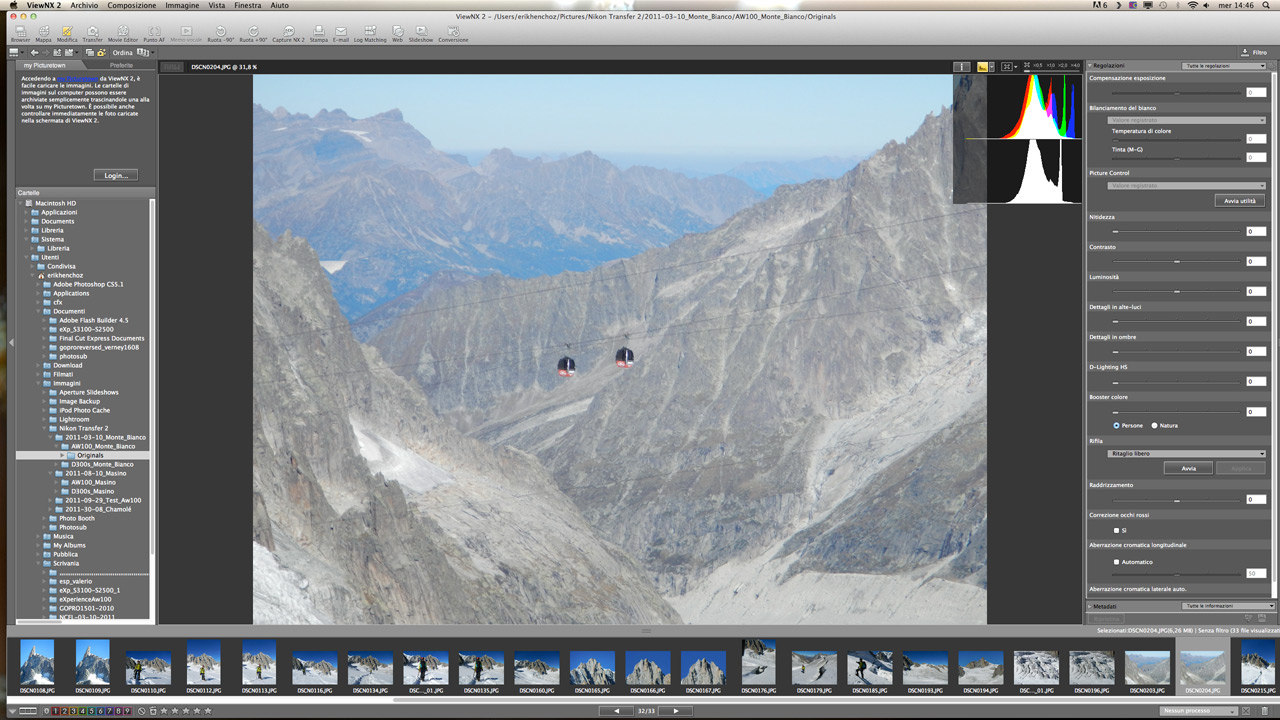
Task: Open the Ritaglio libero crop dropdown
Action: [x=1187, y=453]
